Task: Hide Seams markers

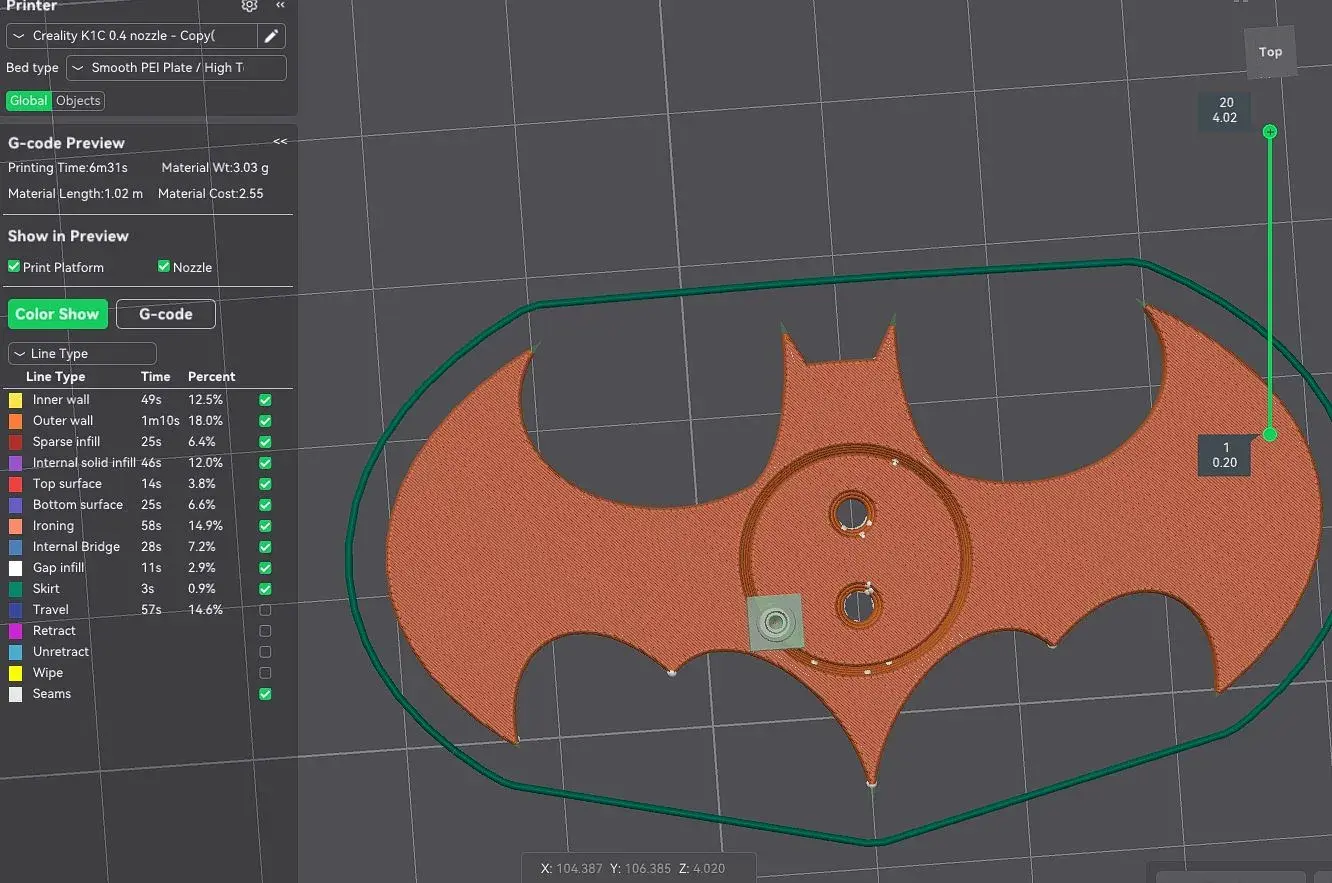Action: (265, 694)
